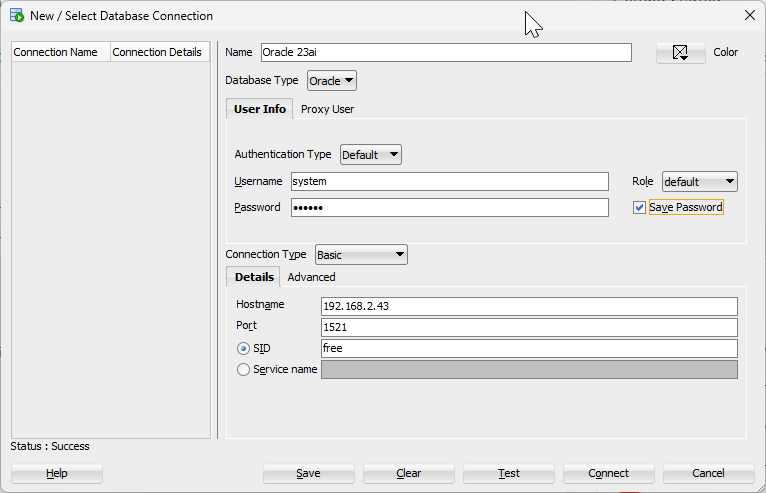Screen dimensions: 766x493
Task: Click the database connection window icon
Action: click(x=17, y=16)
